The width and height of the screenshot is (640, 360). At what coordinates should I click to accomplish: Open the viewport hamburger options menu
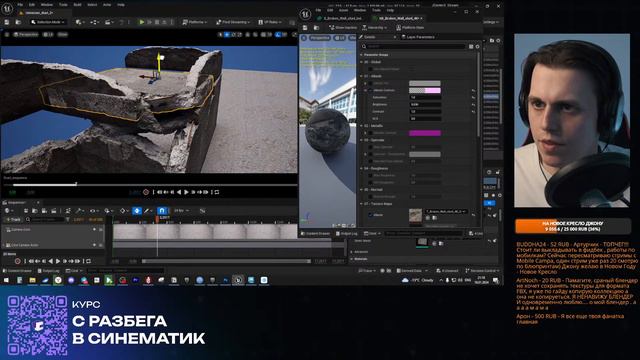tap(7, 35)
